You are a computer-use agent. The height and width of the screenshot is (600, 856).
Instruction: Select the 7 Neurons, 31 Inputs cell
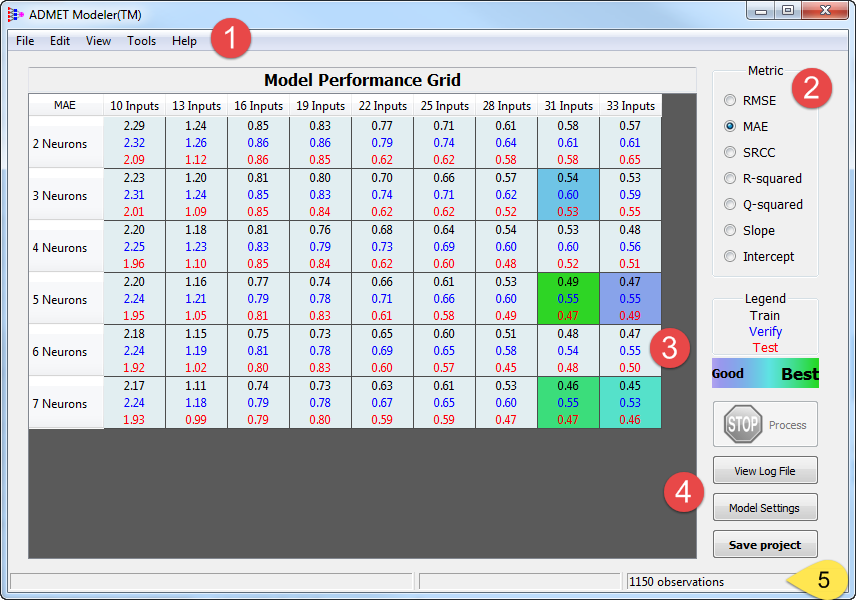click(x=568, y=402)
